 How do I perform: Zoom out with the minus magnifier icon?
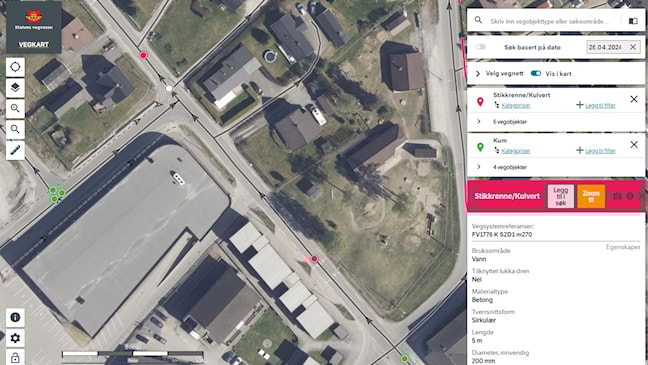click(x=15, y=129)
